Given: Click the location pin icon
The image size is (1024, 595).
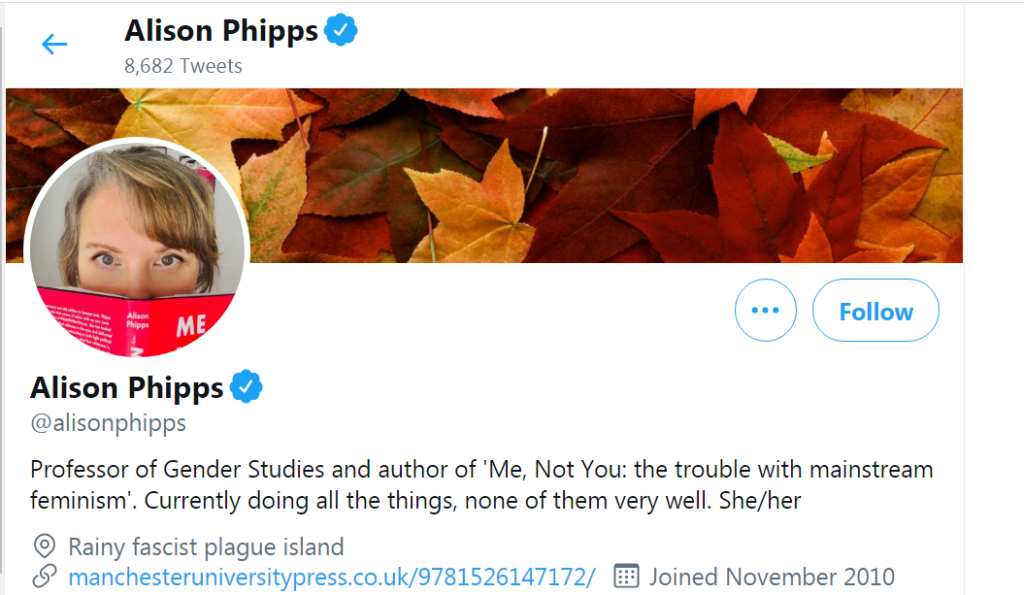Looking at the screenshot, I should tap(44, 546).
